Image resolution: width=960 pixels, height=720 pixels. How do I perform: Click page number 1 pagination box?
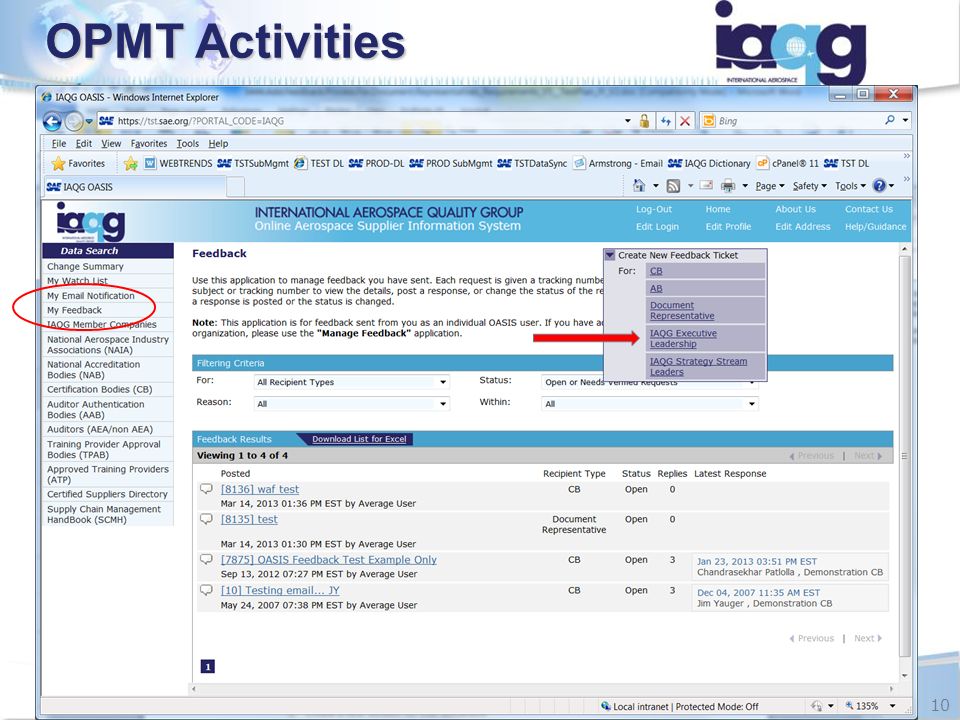[208, 667]
